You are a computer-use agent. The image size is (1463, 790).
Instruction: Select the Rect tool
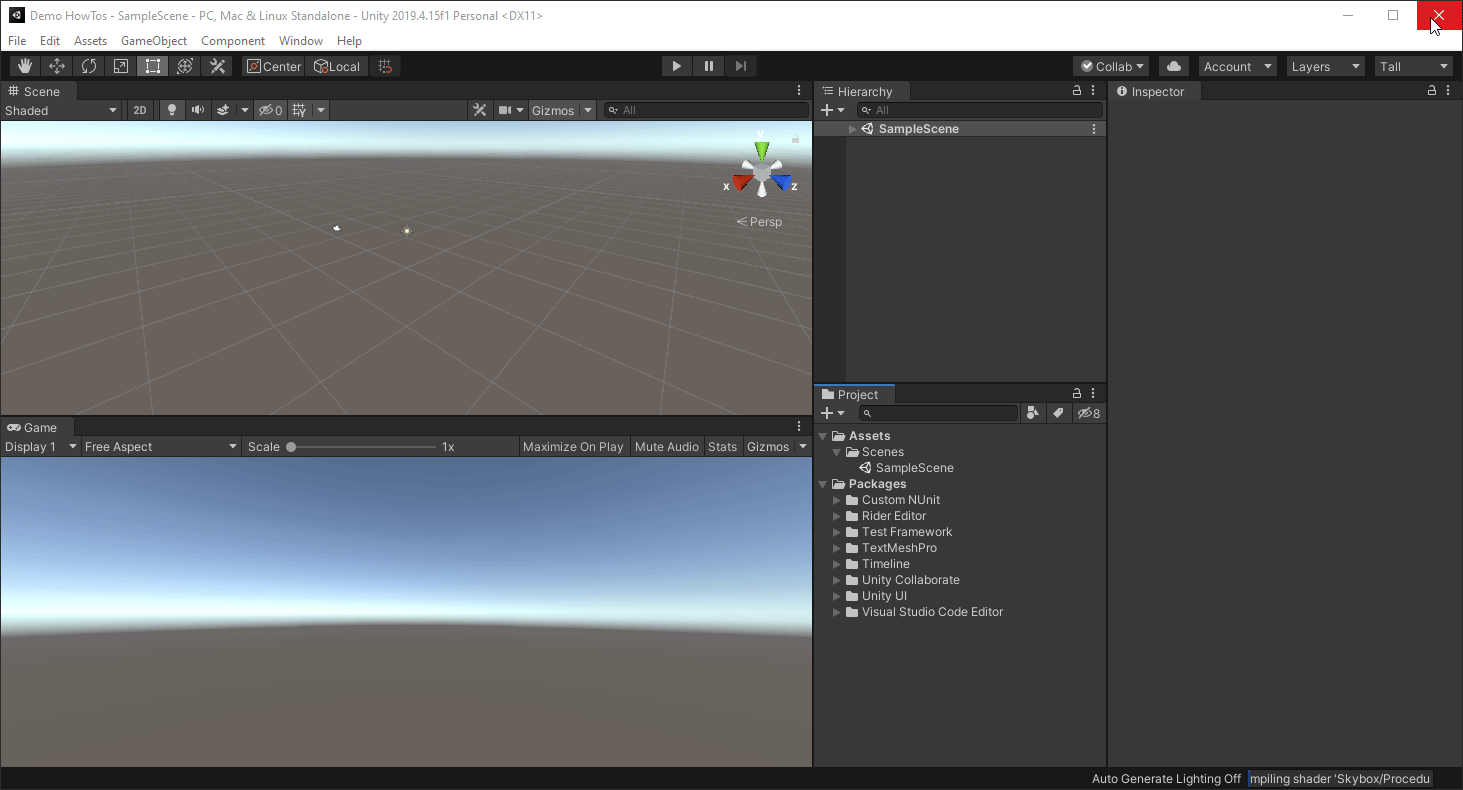(153, 66)
